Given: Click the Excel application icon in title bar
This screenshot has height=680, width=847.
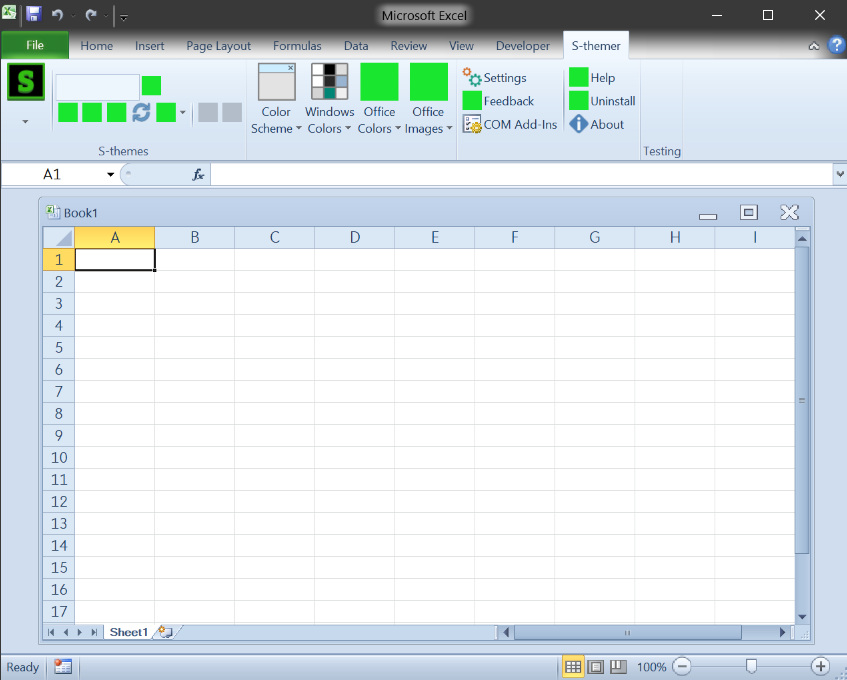Looking at the screenshot, I should [x=9, y=12].
